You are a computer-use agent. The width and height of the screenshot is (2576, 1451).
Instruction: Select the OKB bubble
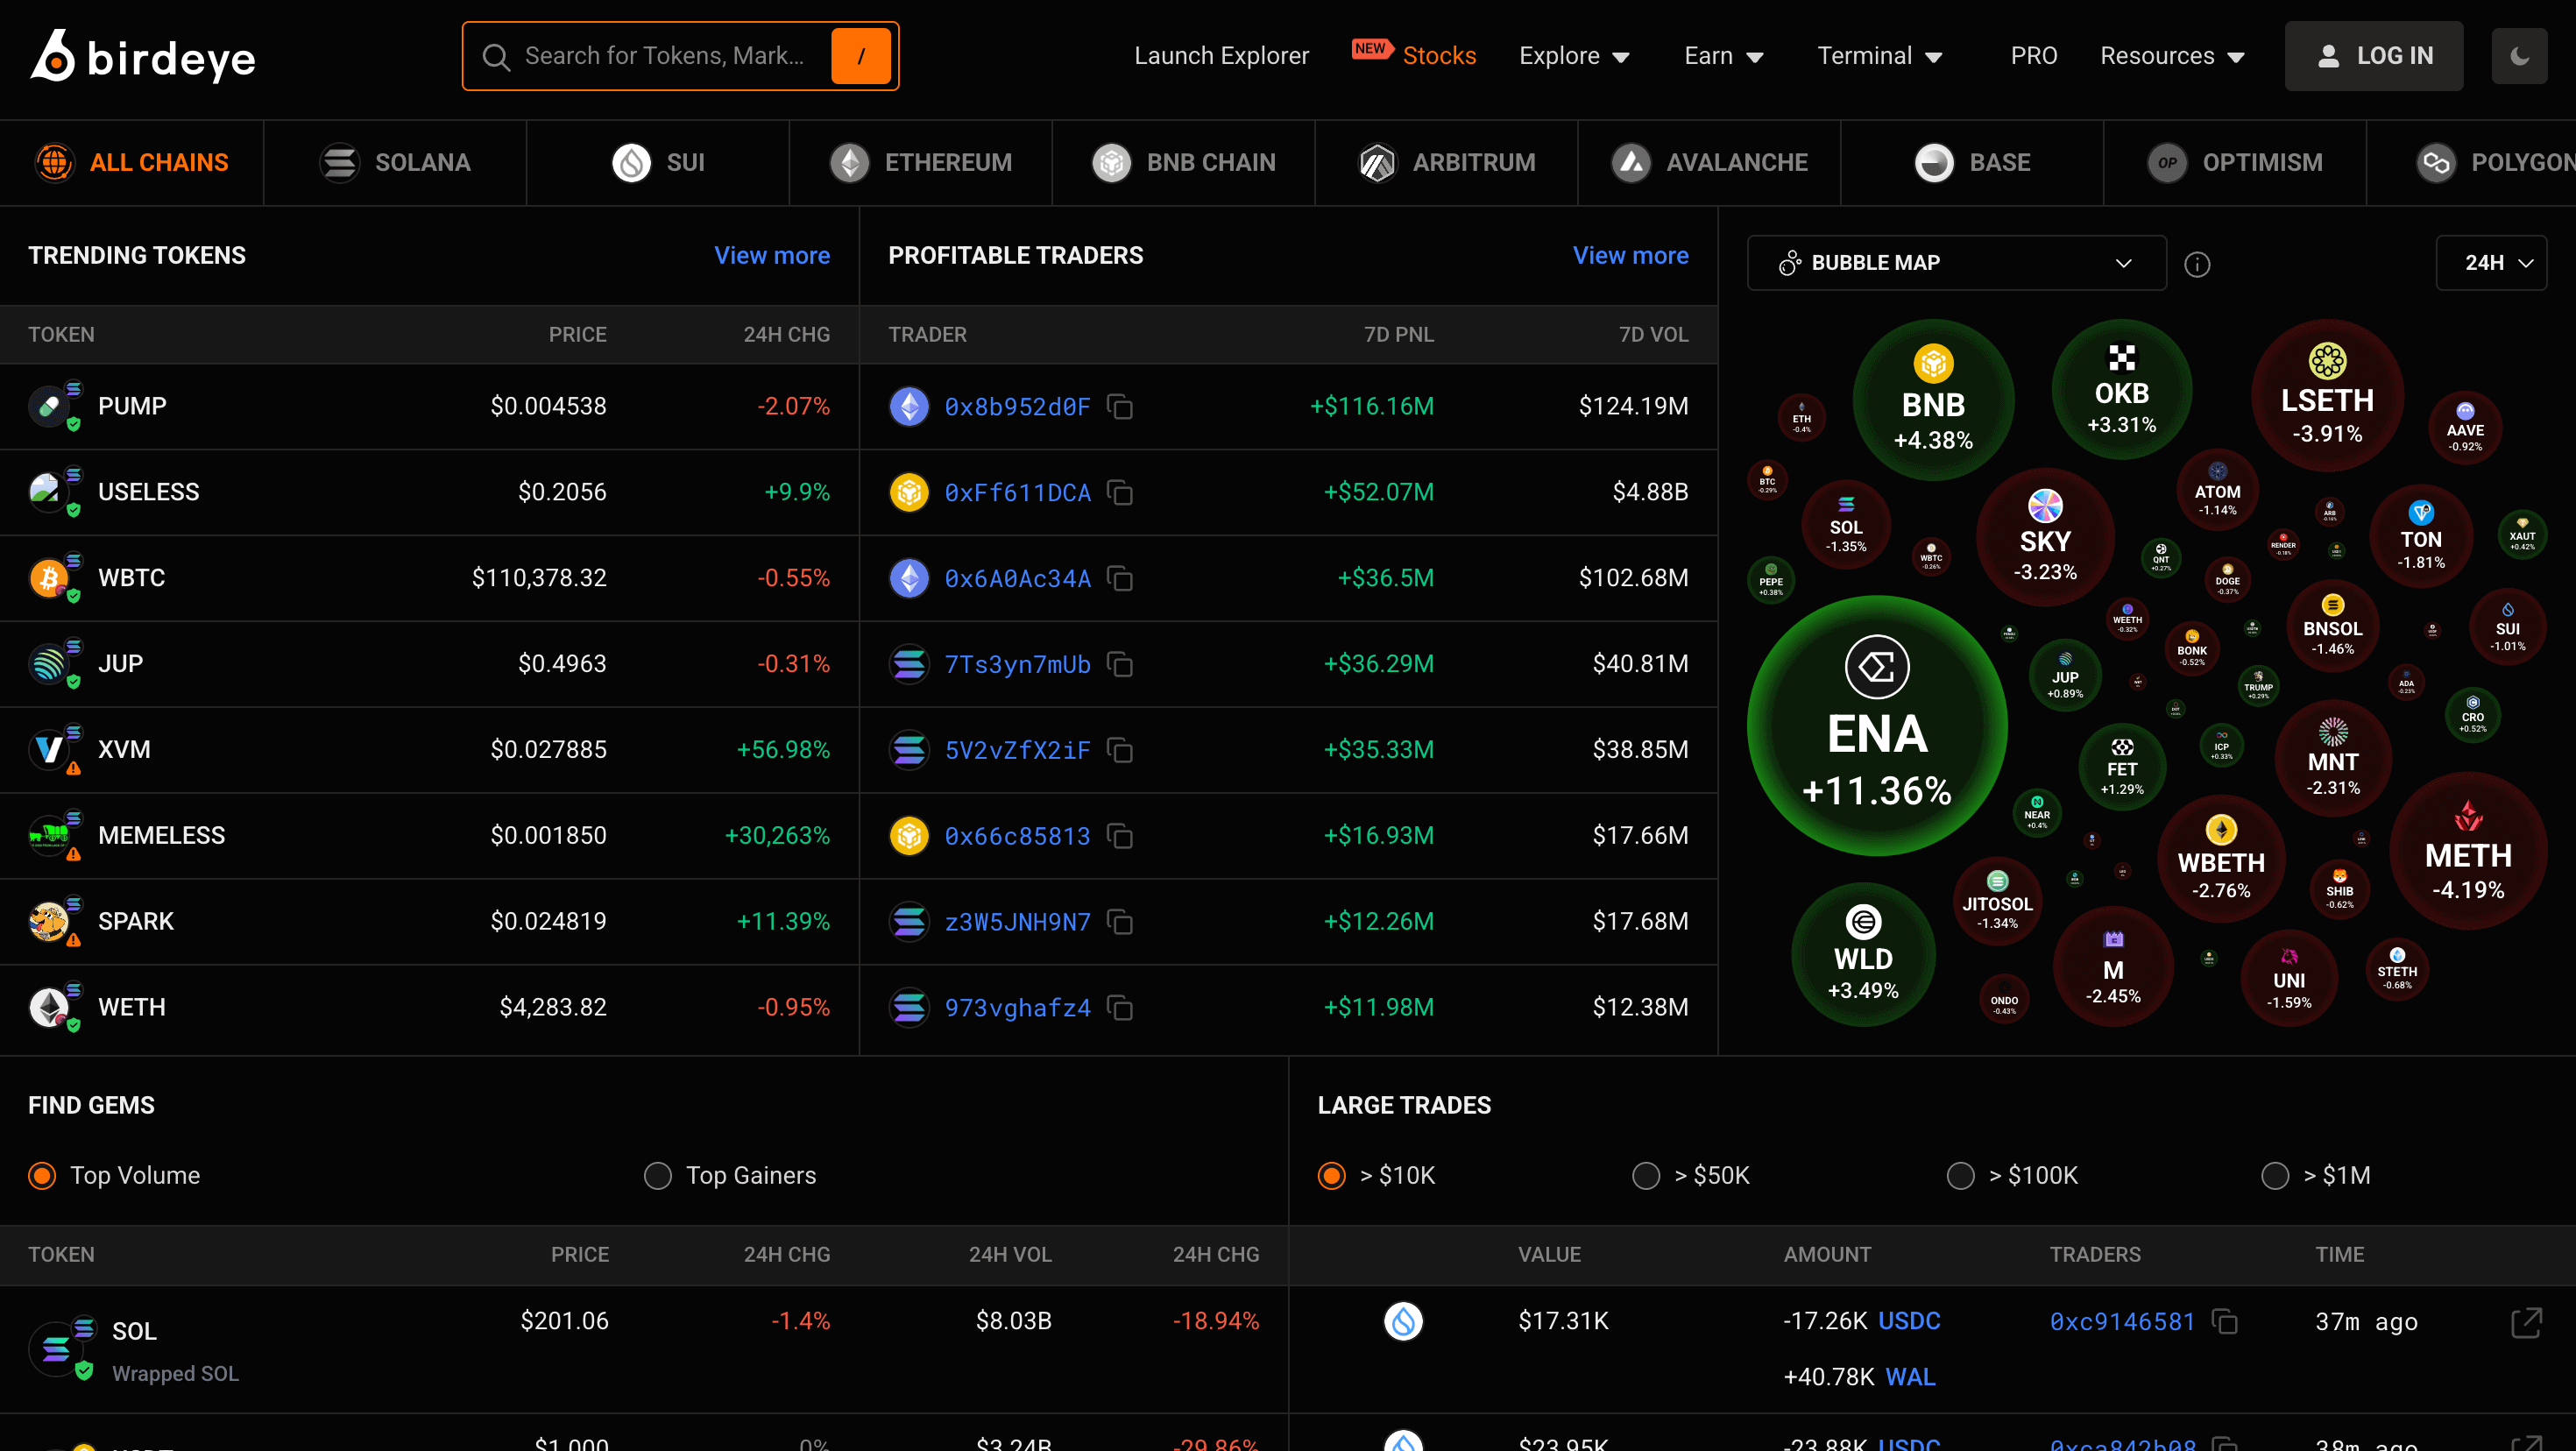[x=2121, y=390]
